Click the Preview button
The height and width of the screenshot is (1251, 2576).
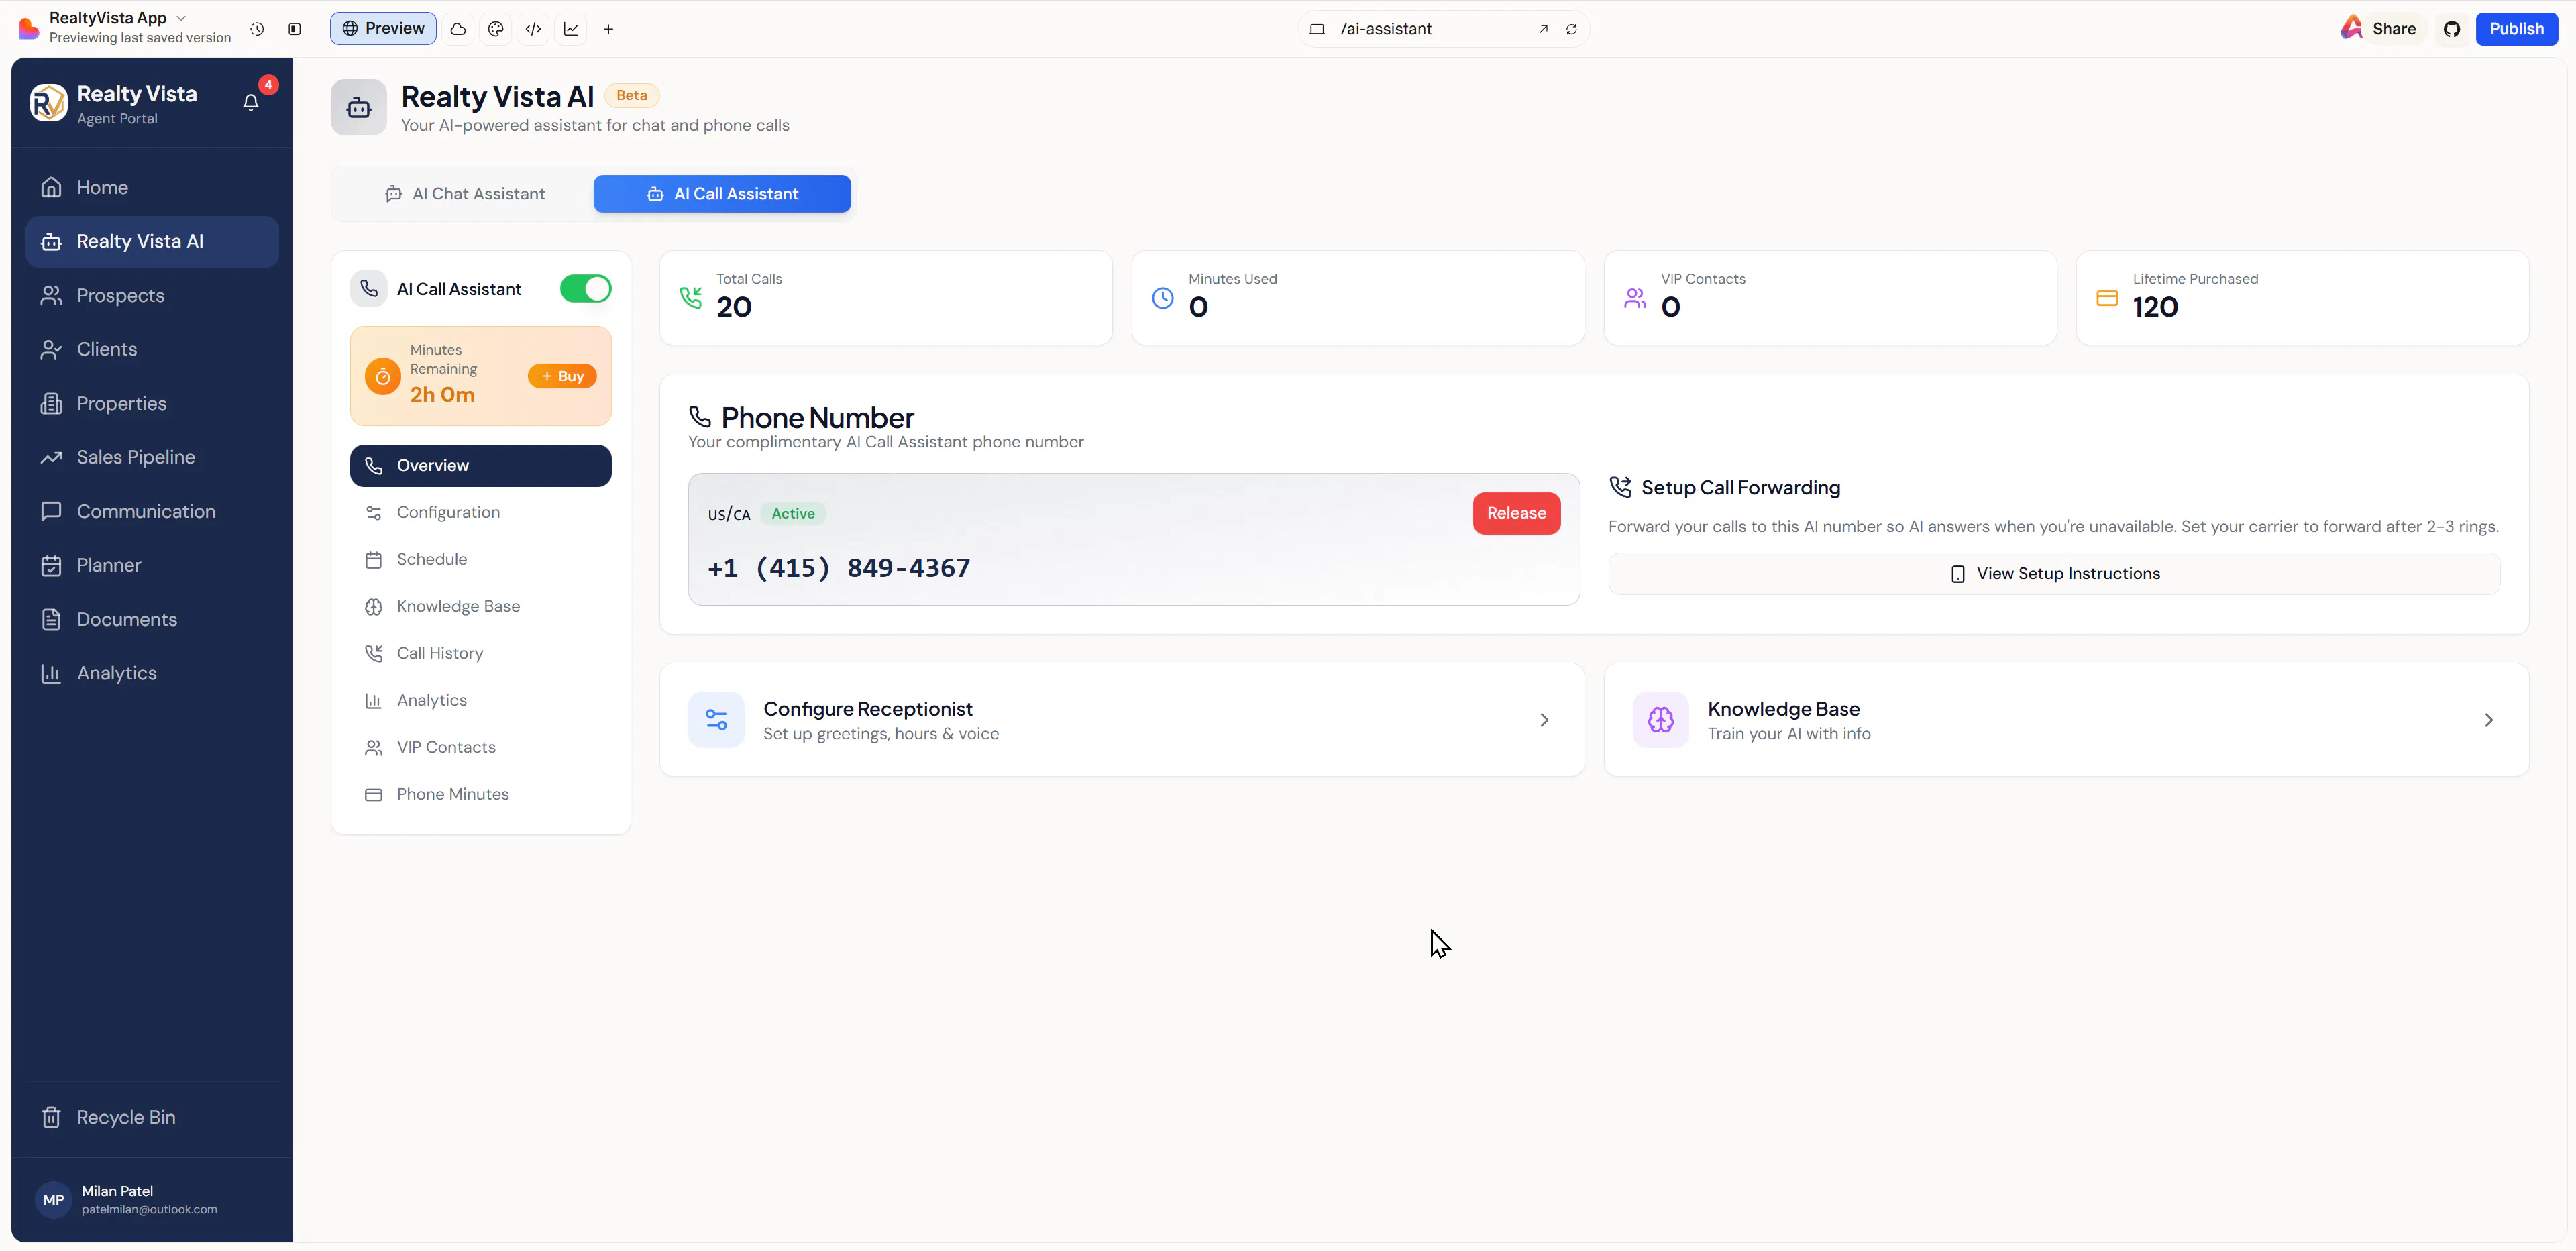click(x=383, y=29)
